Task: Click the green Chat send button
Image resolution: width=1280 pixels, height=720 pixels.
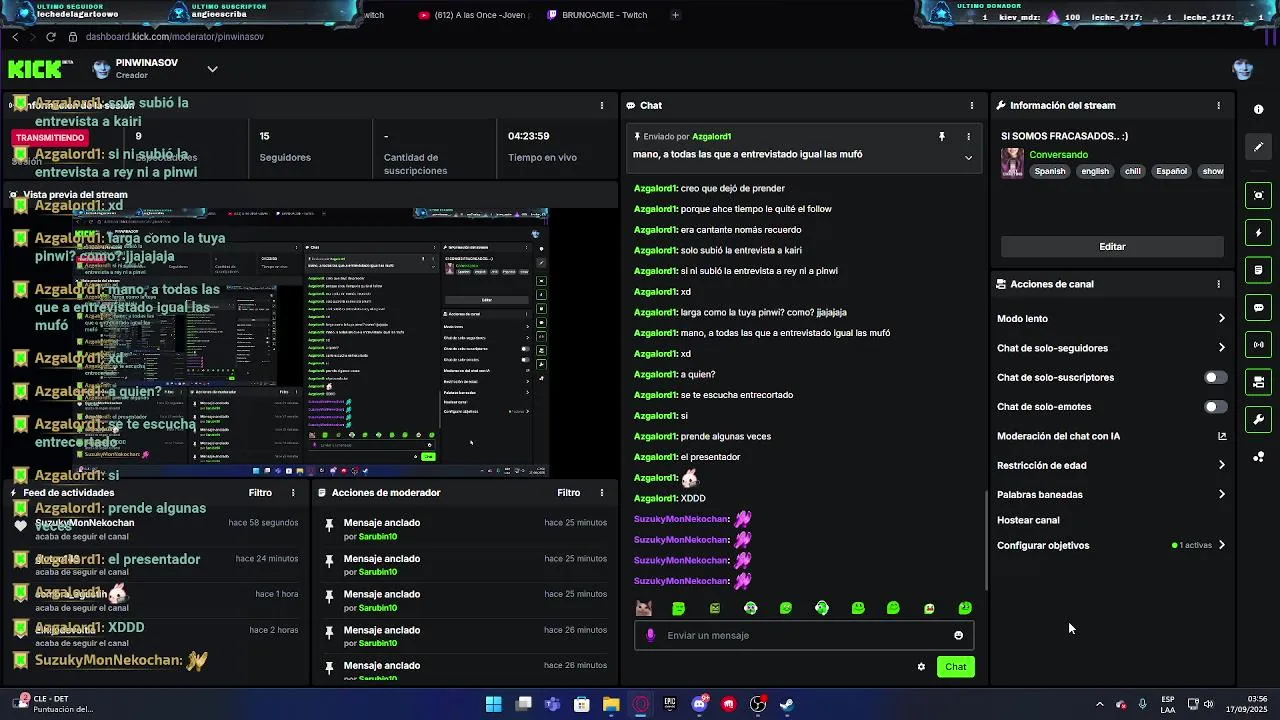Action: (x=955, y=667)
